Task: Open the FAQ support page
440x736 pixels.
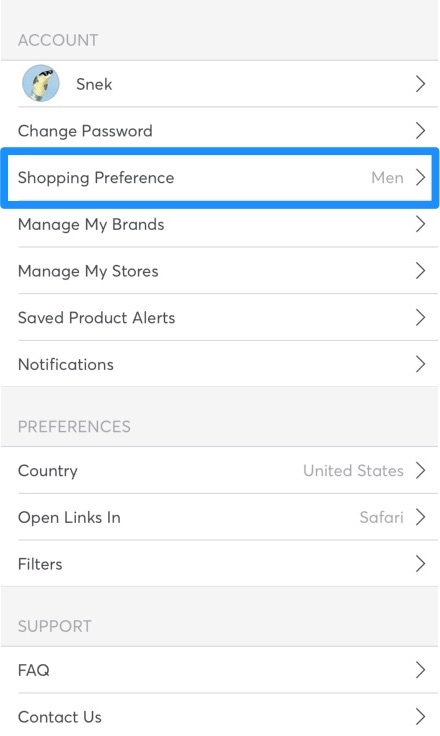Action: coord(220,670)
